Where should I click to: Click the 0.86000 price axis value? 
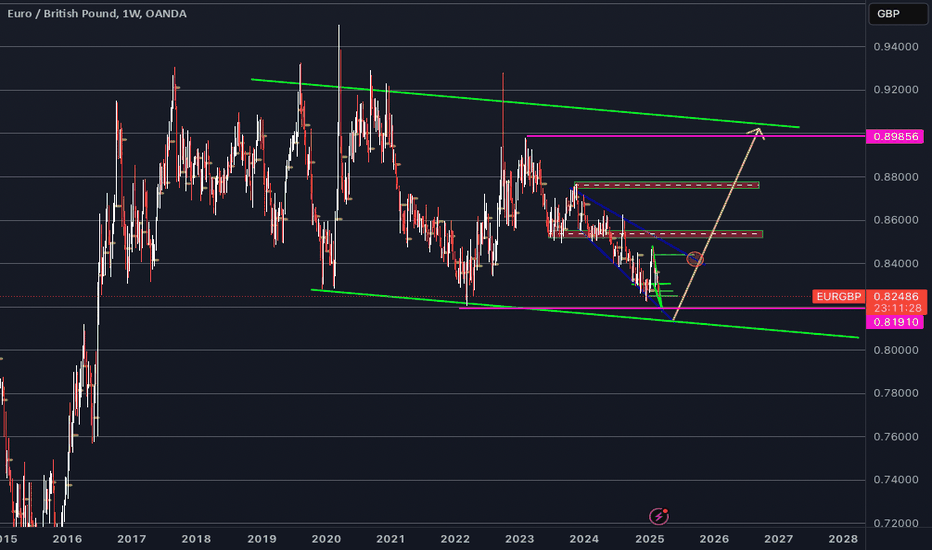pos(896,220)
